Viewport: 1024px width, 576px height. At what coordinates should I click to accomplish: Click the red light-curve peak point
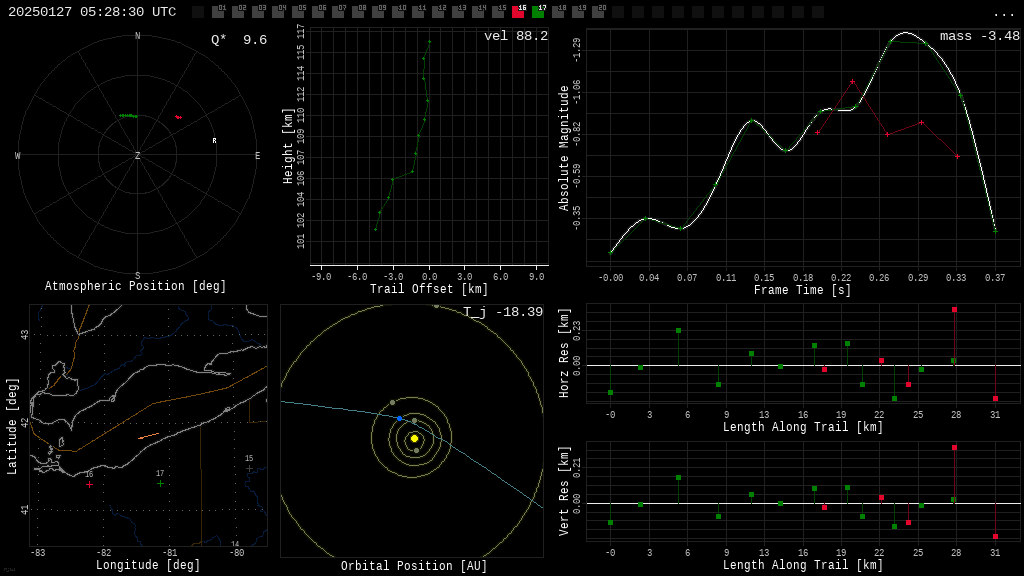pos(852,82)
